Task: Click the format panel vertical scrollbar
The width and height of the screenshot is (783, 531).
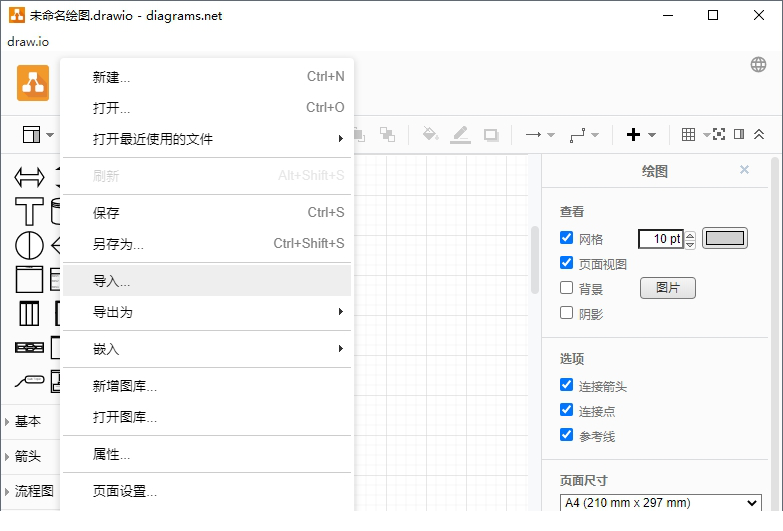Action: click(x=775, y=333)
